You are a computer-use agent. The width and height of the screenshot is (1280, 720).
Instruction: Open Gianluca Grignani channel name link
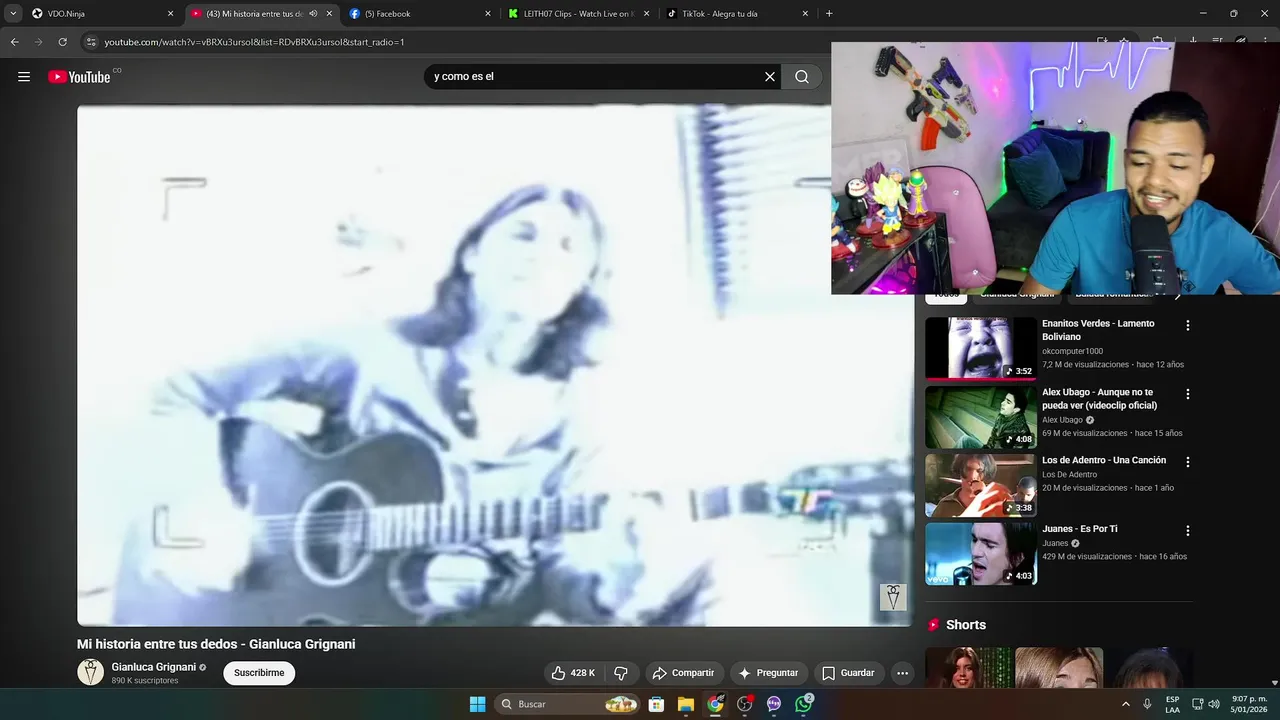point(154,667)
